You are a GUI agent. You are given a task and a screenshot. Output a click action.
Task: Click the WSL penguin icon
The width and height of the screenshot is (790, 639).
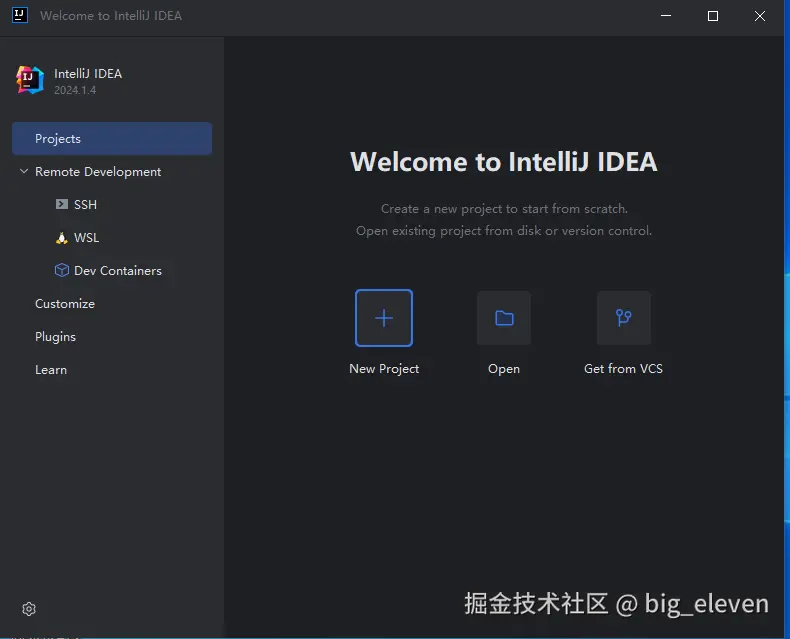pos(61,238)
